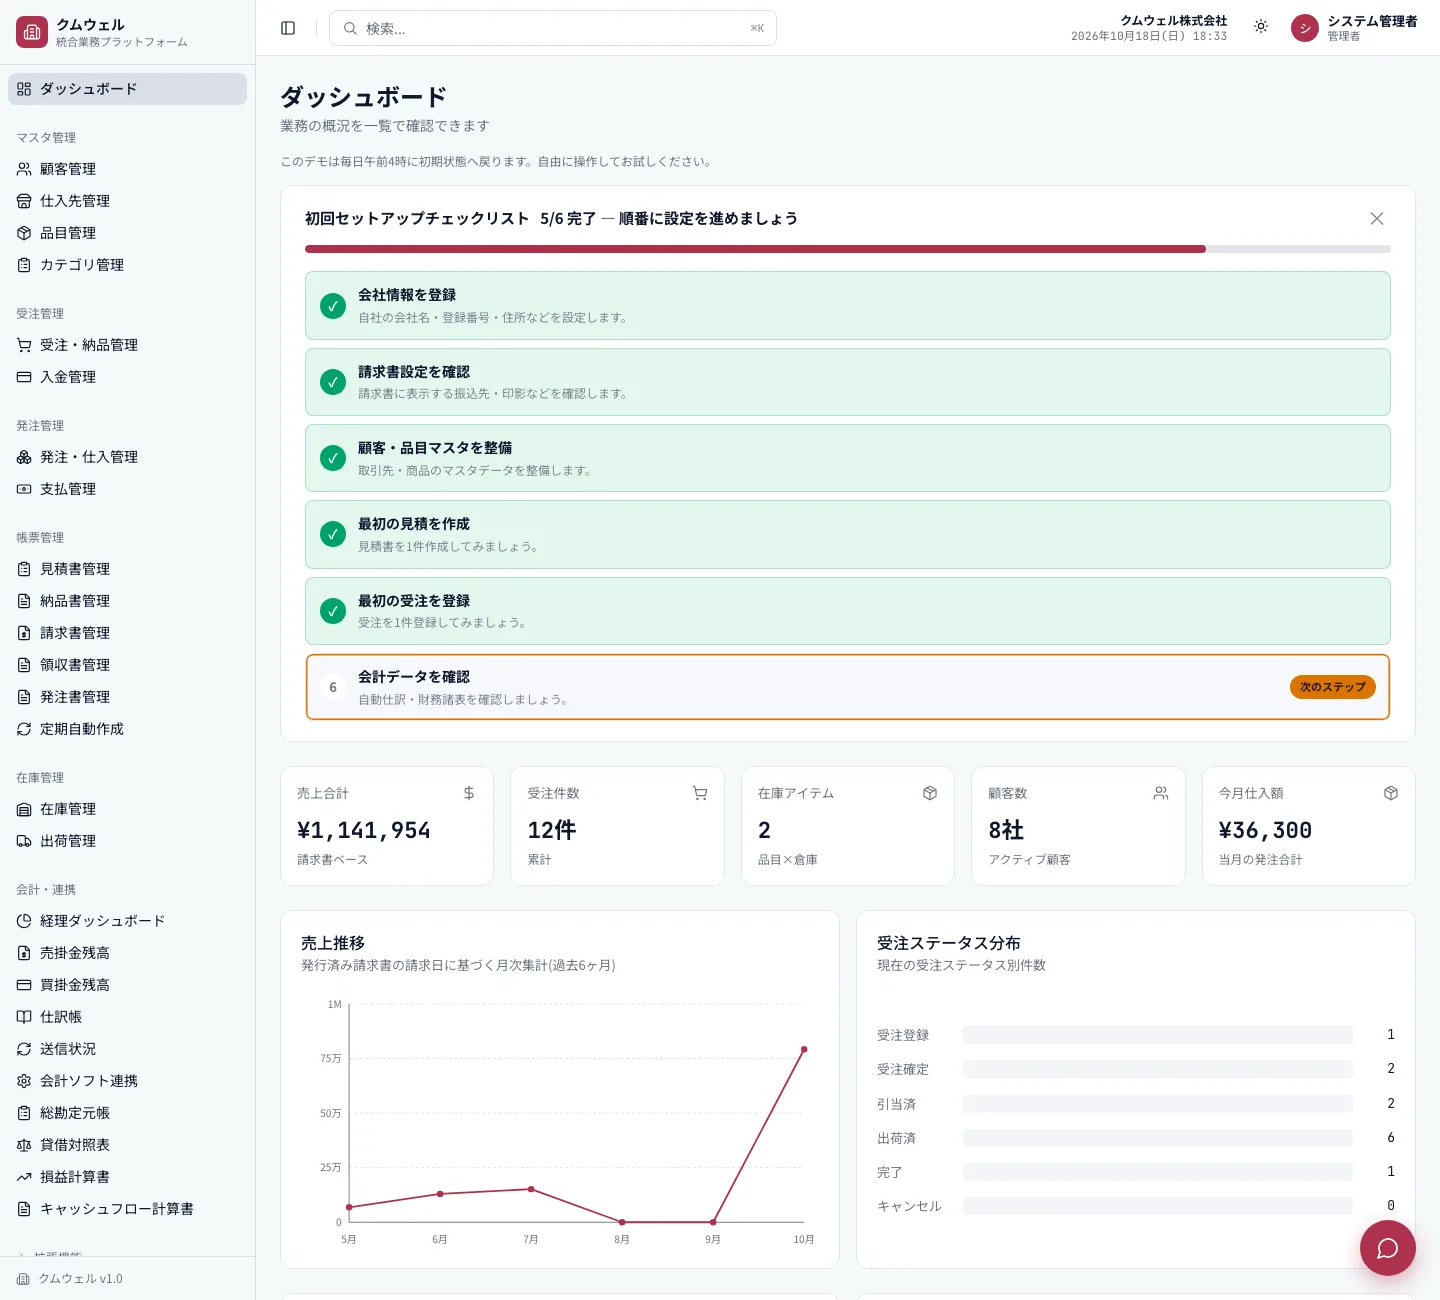1440x1300 pixels.
Task: Open the chat bubble support button
Action: [x=1387, y=1248]
